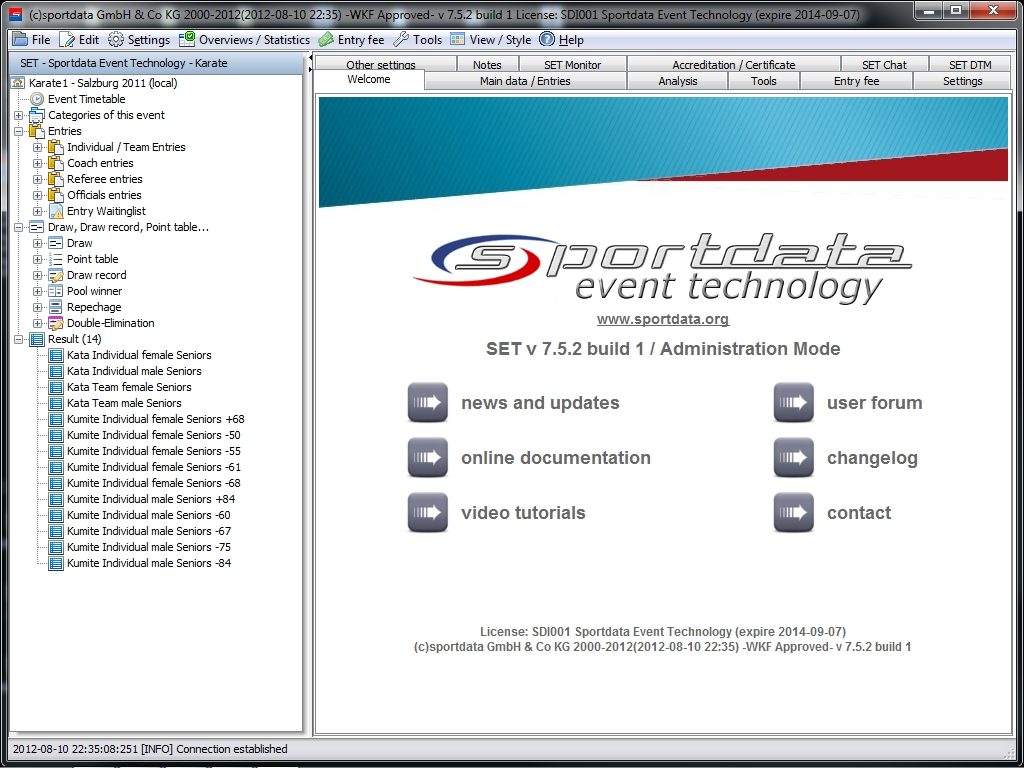Expand the Individual / Team Entries node

pyautogui.click(x=37, y=148)
